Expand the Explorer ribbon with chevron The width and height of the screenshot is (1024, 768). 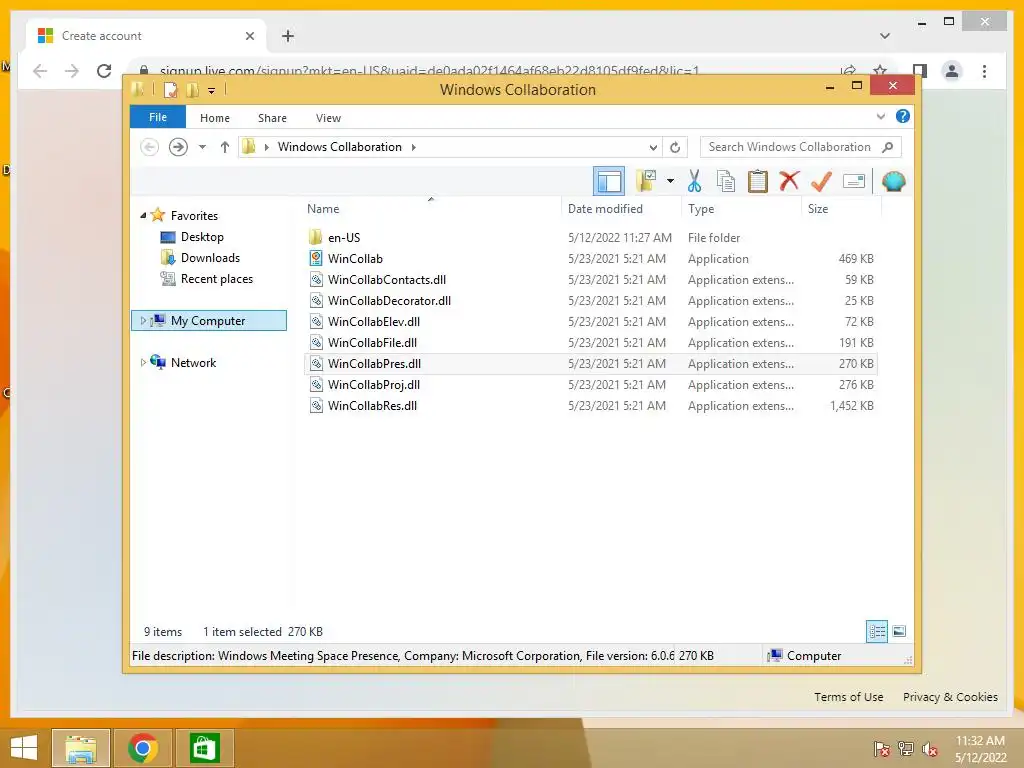click(x=881, y=116)
